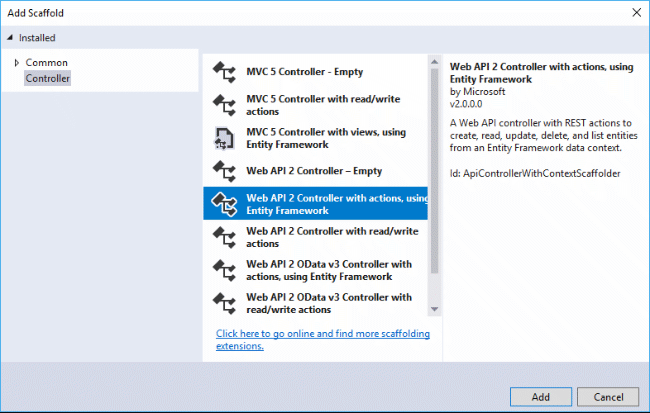
Task: Expand the Common tree node arrow
Action: point(16,63)
